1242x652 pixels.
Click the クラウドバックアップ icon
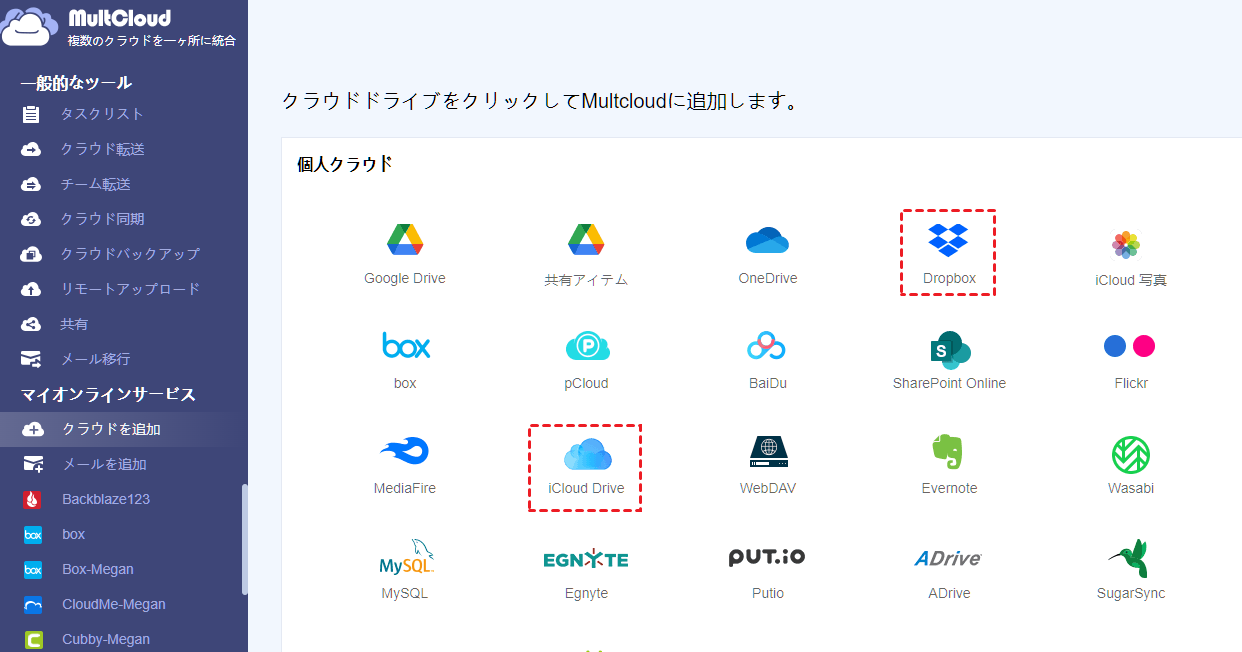point(32,254)
